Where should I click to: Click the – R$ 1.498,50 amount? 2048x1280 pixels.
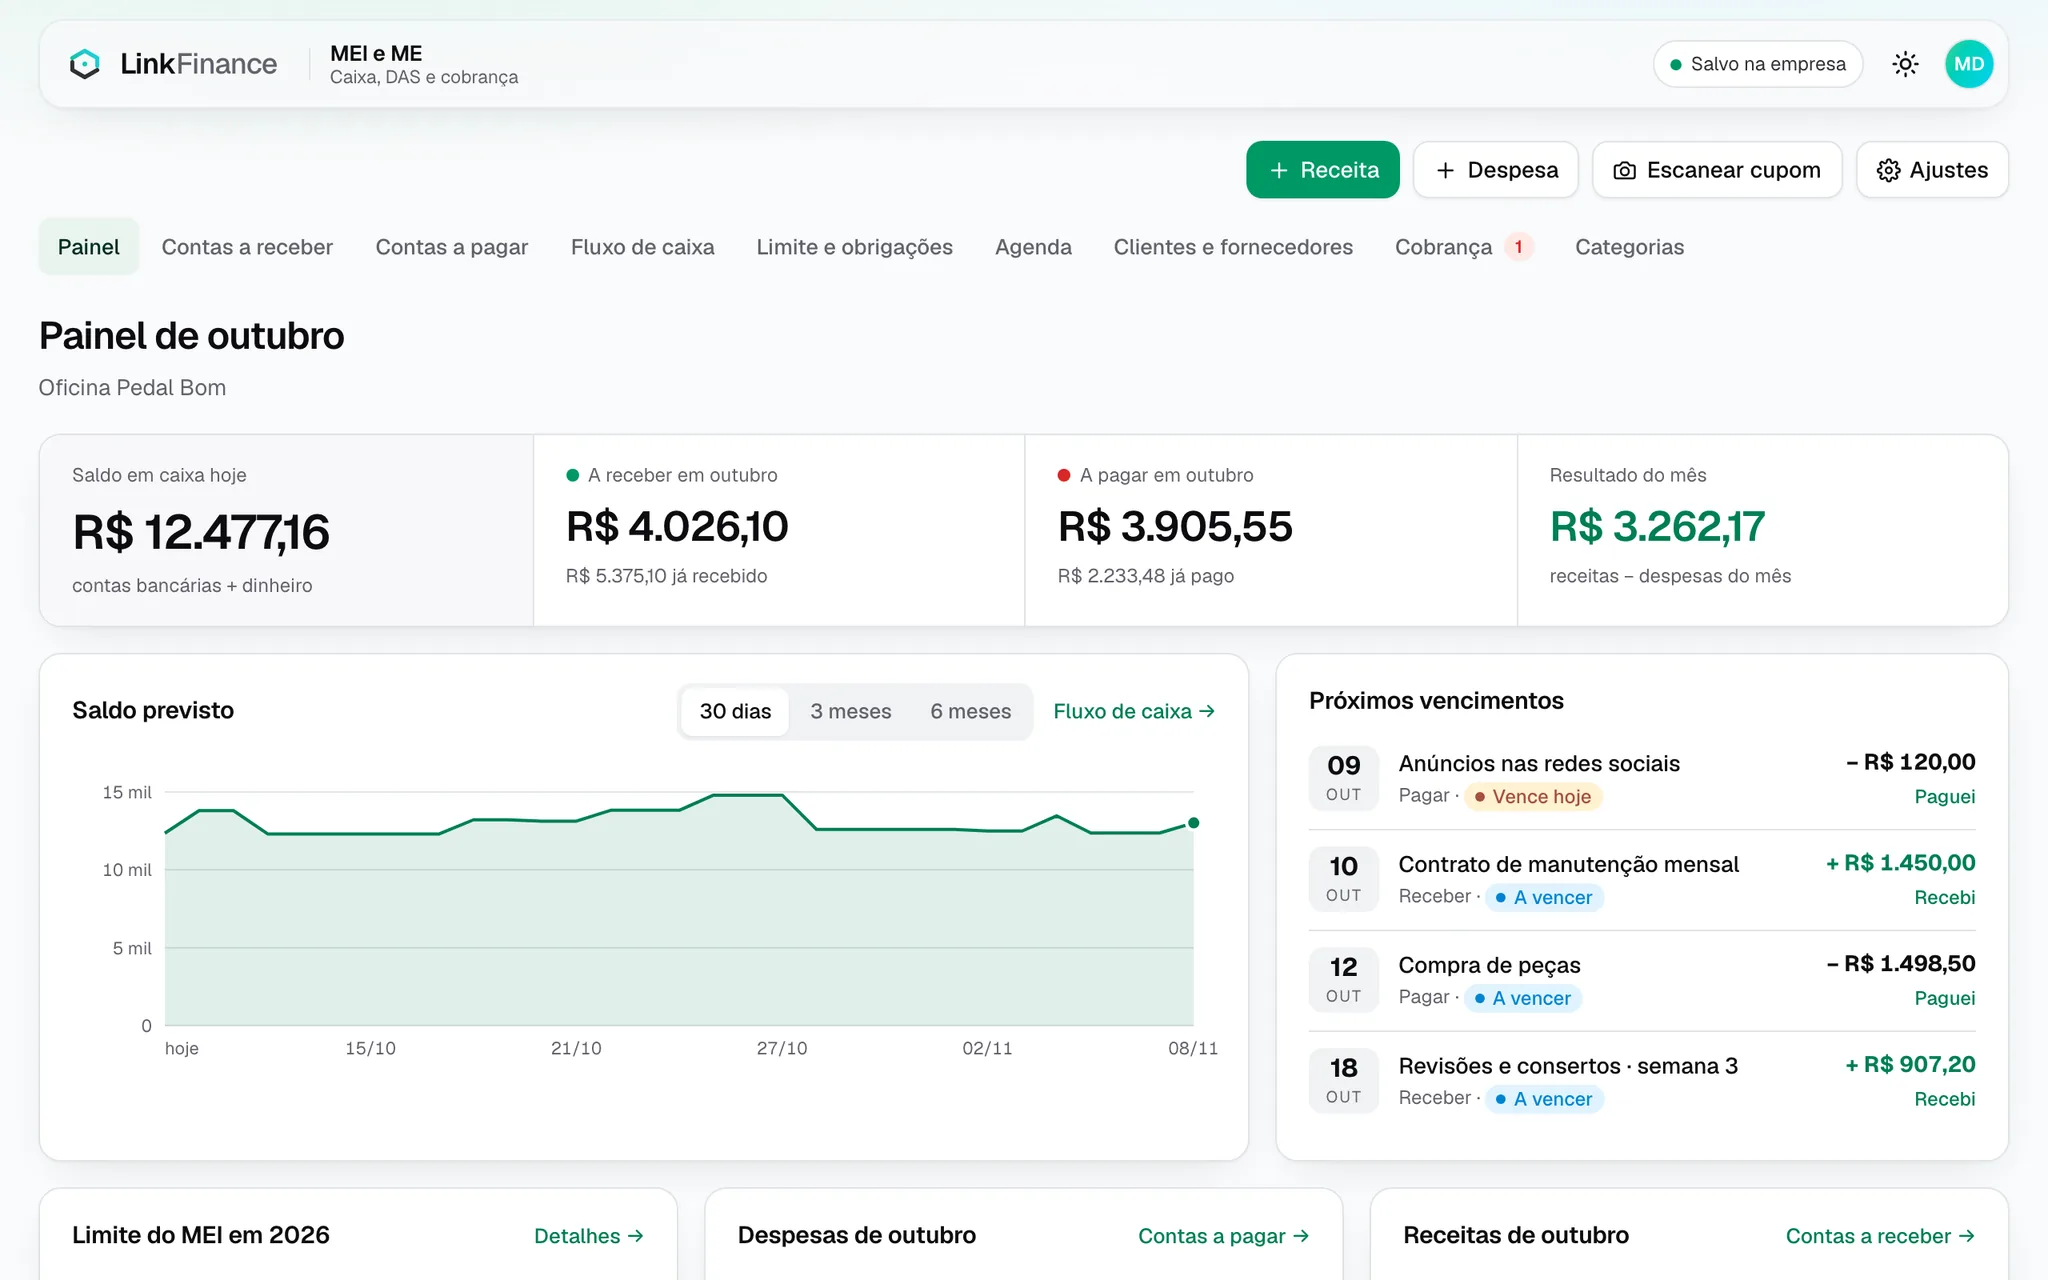[x=1901, y=964]
